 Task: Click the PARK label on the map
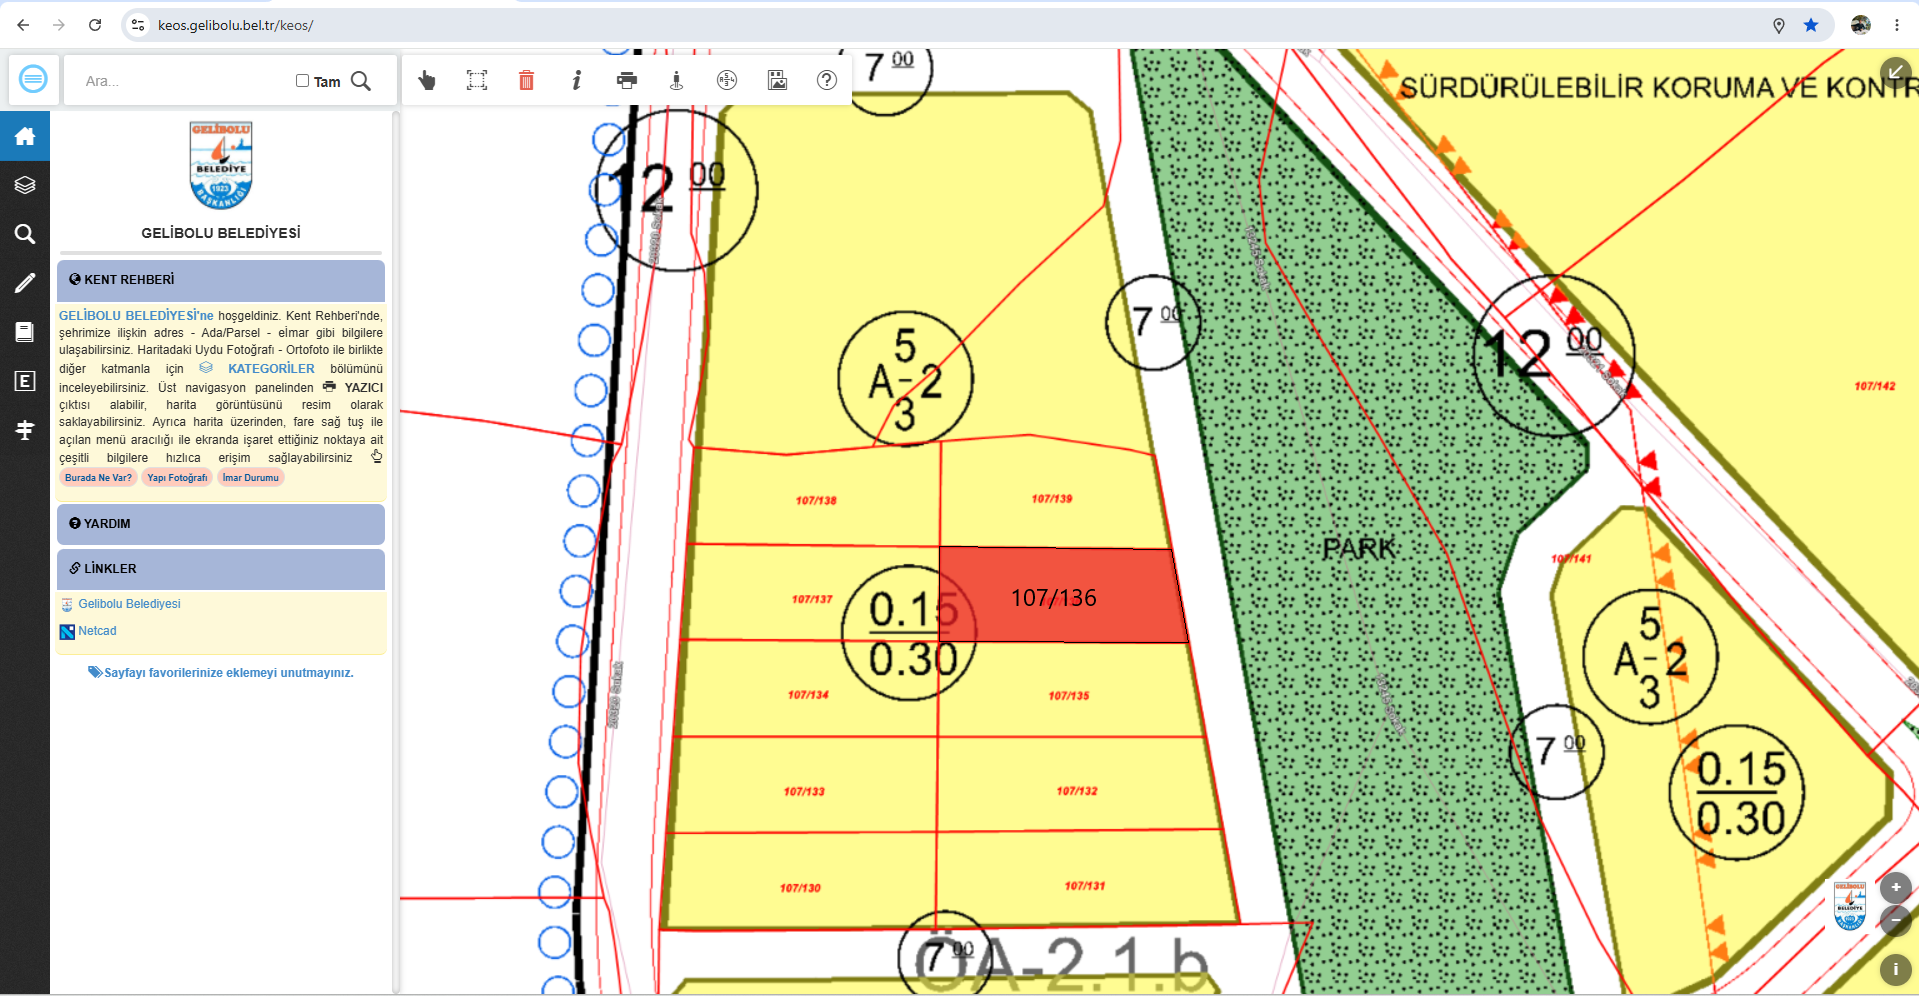coord(1359,549)
